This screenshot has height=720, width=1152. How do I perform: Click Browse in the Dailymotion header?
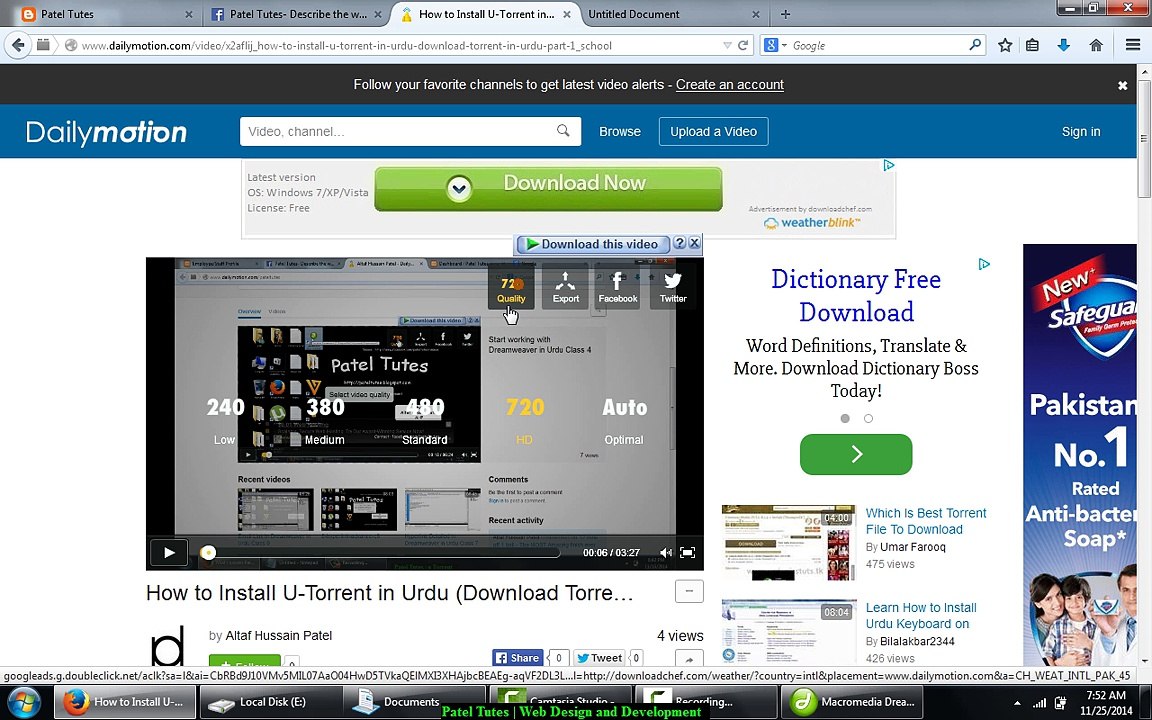coord(619,132)
